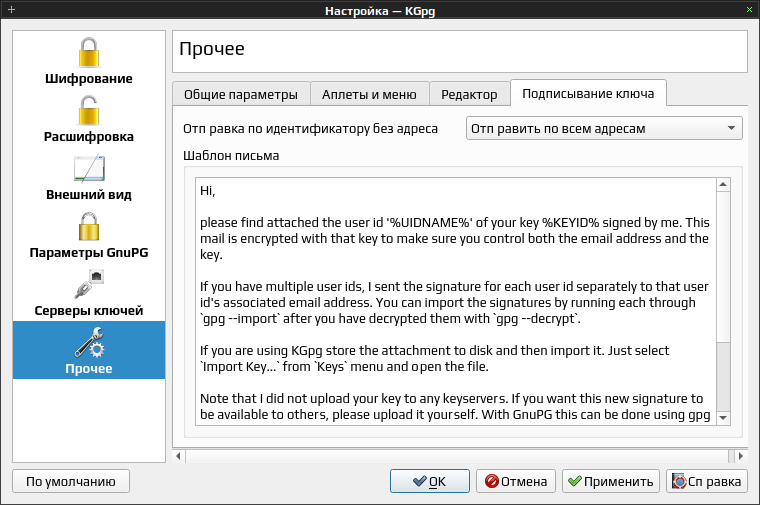Click the template scrollbar up arrow
The width and height of the screenshot is (760, 505).
tap(723, 184)
